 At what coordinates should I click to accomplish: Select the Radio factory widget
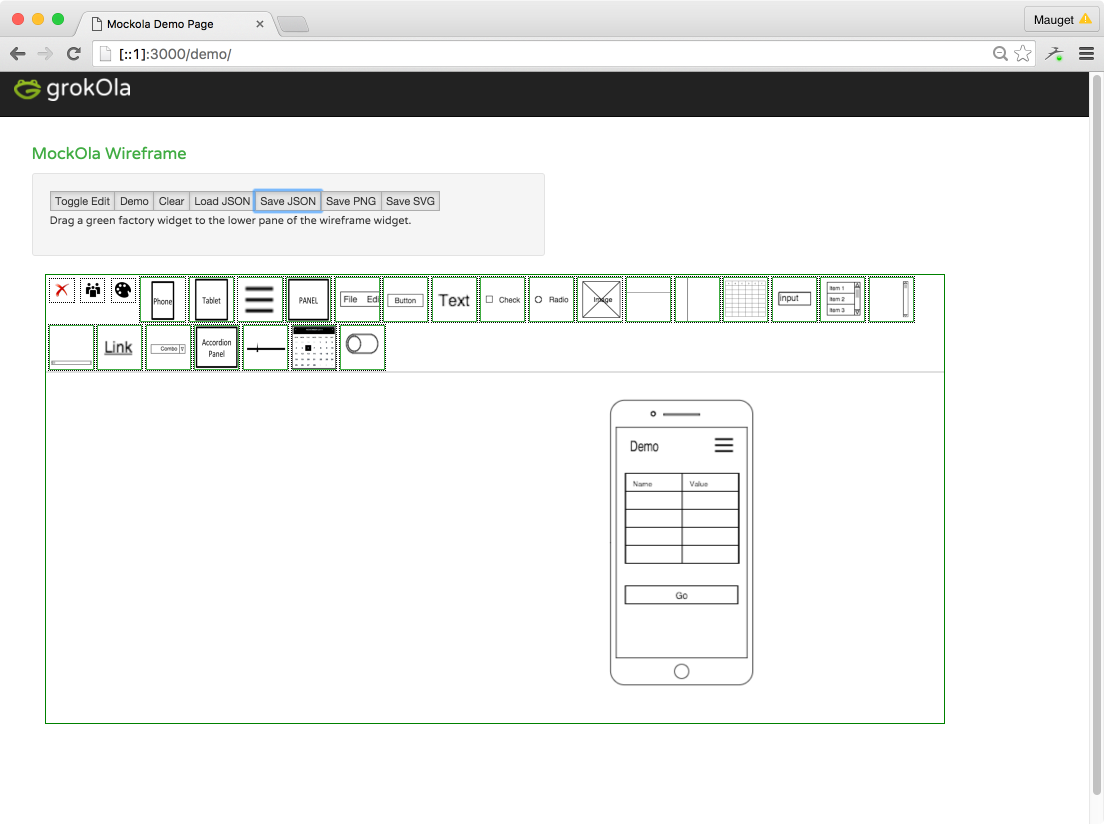pos(551,300)
